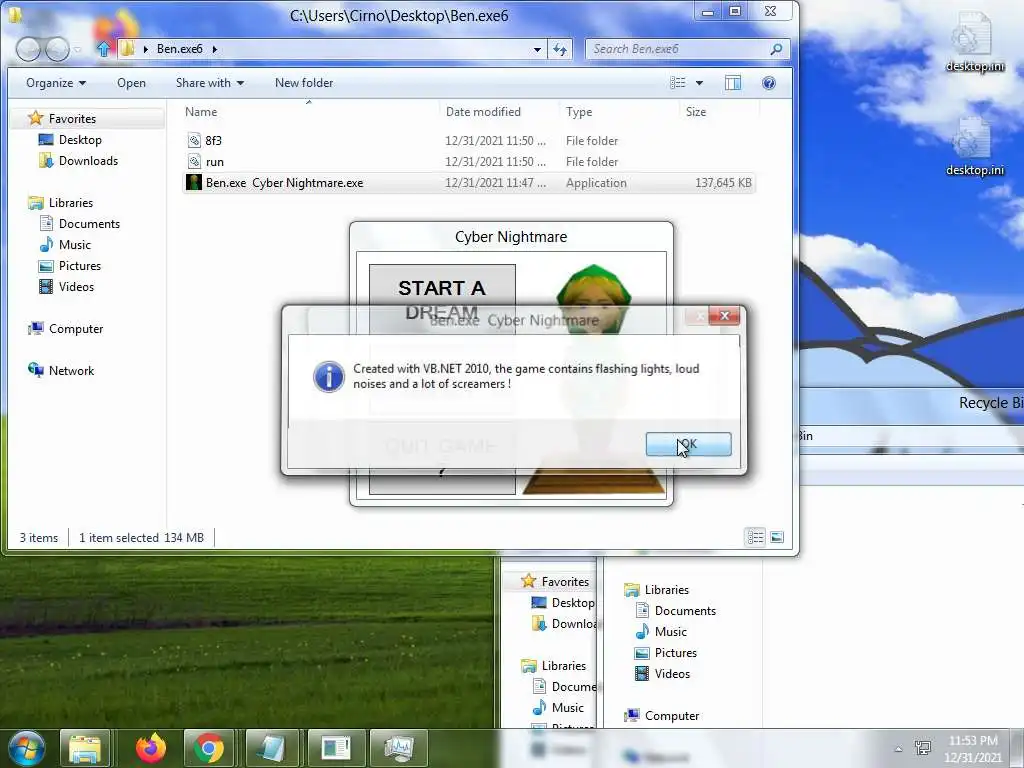Viewport: 1024px width, 768px height.
Task: Click Documents in the rightmost background window
Action: (685, 611)
